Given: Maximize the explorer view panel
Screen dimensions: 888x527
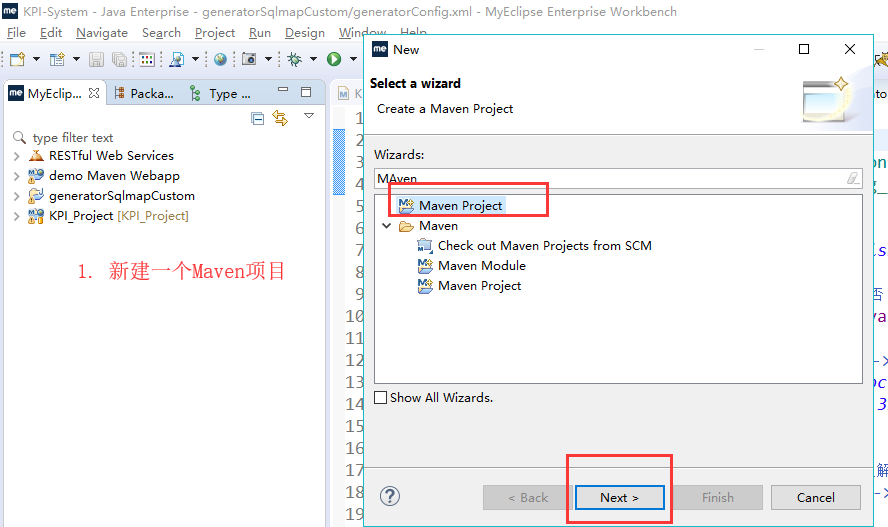Looking at the screenshot, I should point(306,92).
